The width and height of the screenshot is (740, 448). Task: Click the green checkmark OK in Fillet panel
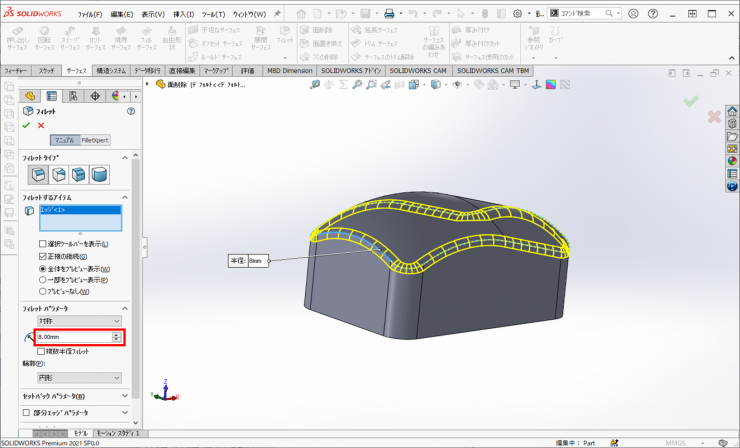click(26, 125)
